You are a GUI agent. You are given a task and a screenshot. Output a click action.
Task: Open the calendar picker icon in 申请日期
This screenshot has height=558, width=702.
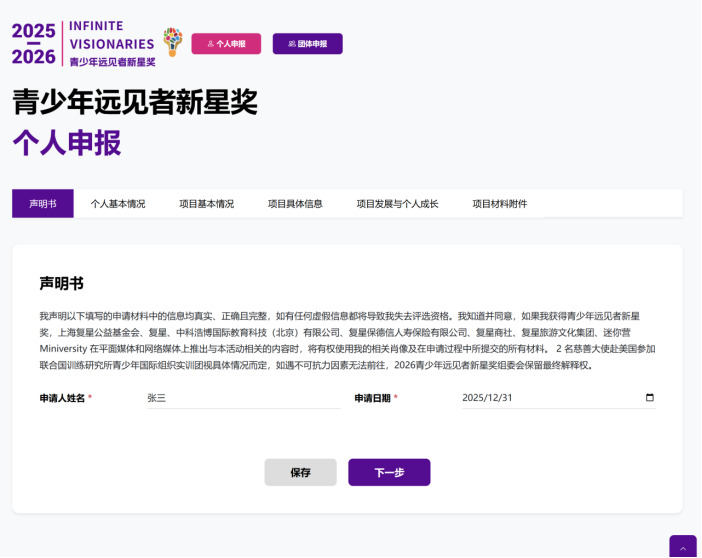[650, 397]
